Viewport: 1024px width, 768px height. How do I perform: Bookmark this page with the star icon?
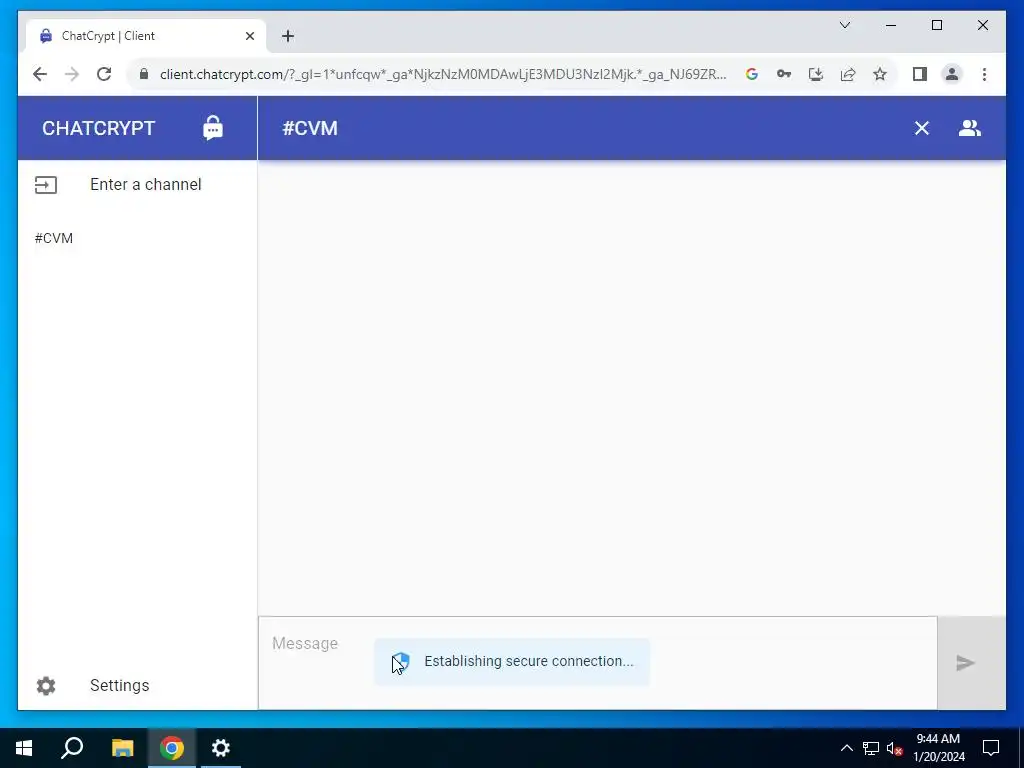pyautogui.click(x=880, y=74)
